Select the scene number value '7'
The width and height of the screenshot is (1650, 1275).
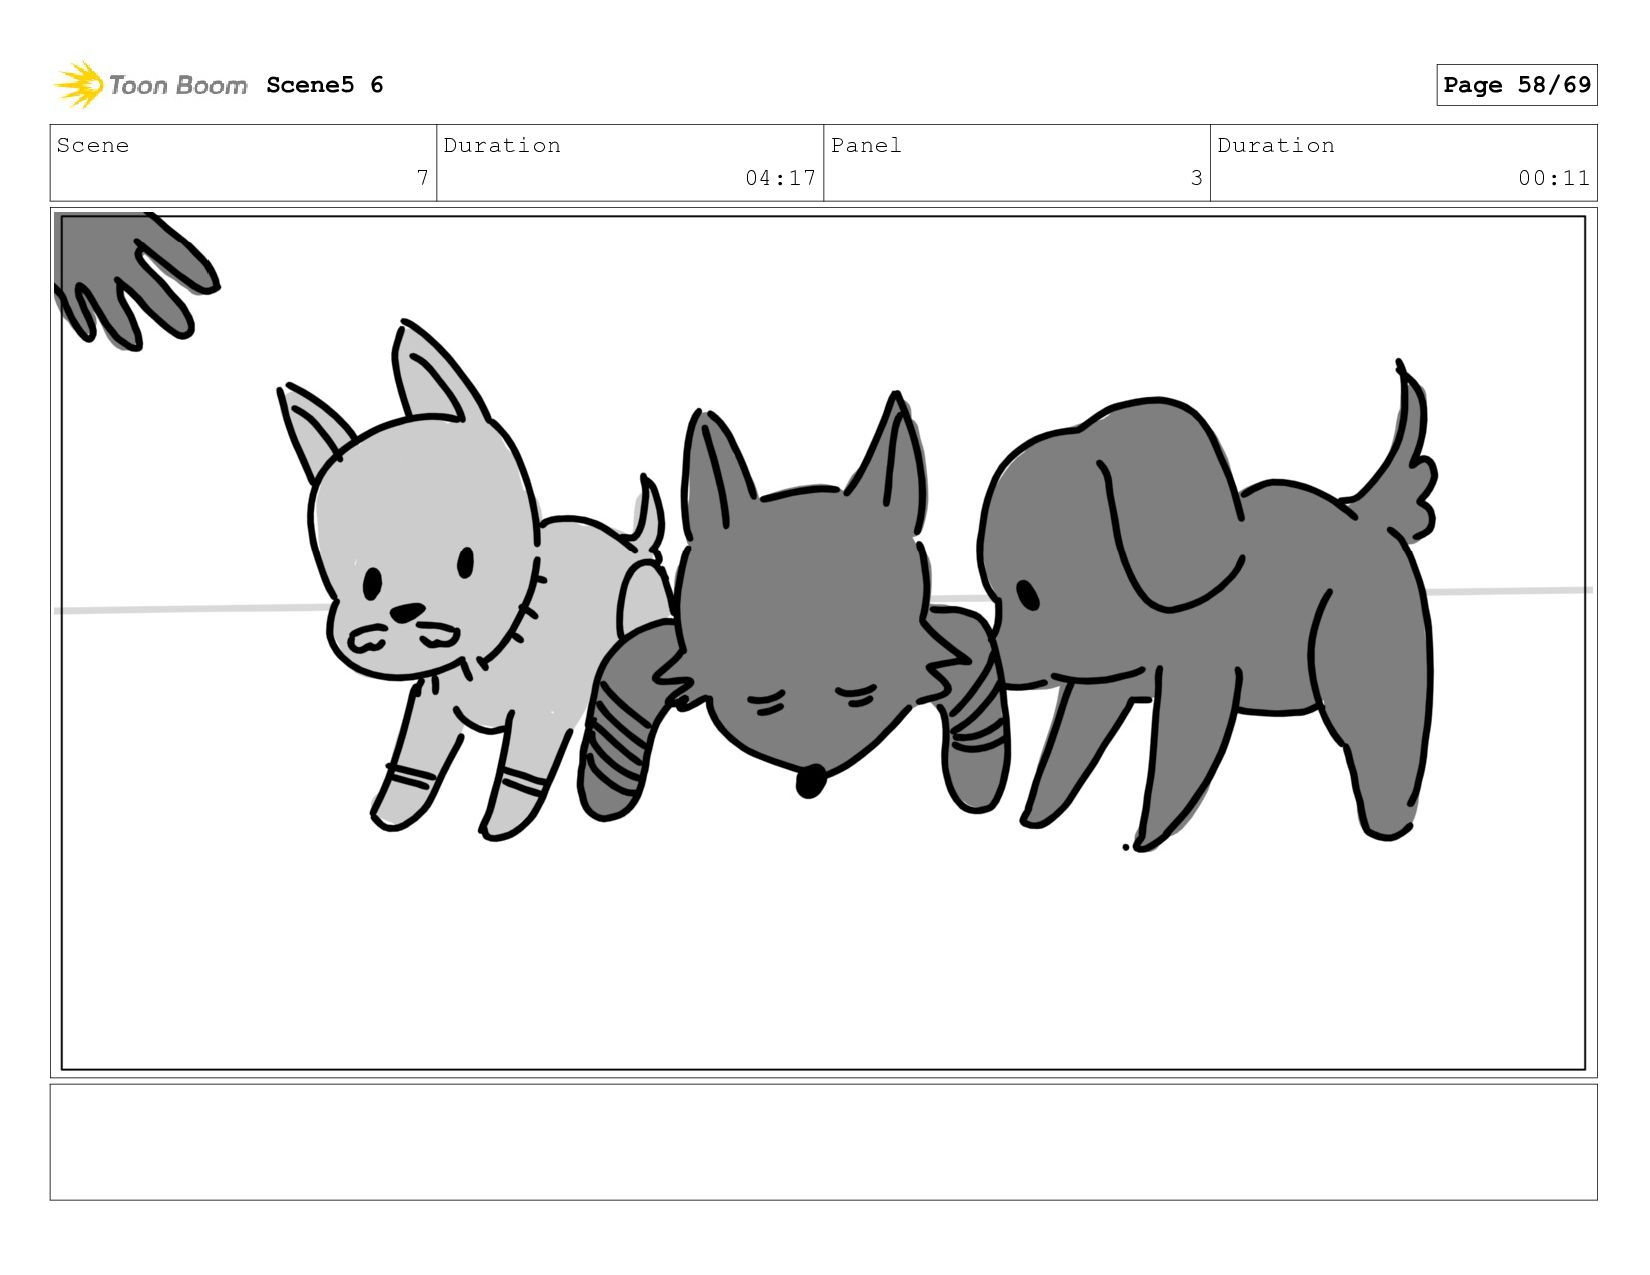coord(423,178)
